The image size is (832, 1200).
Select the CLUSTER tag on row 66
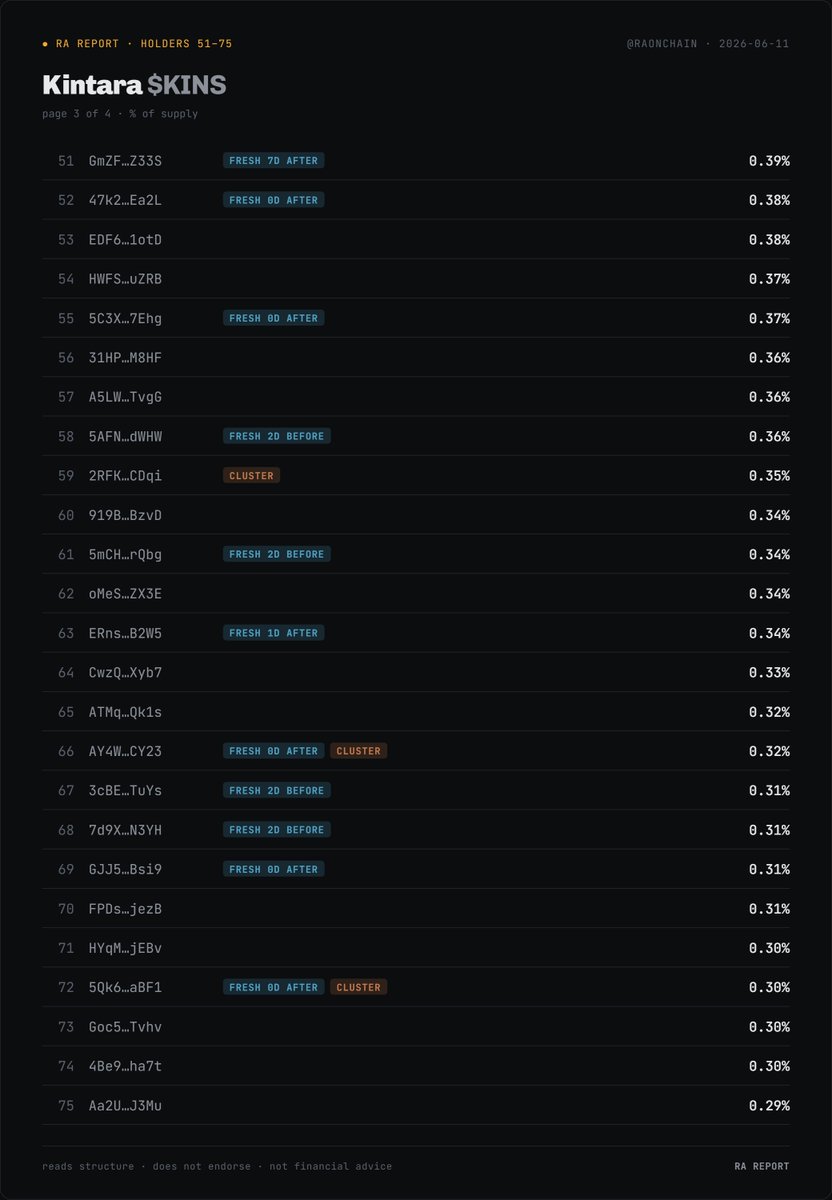[358, 751]
